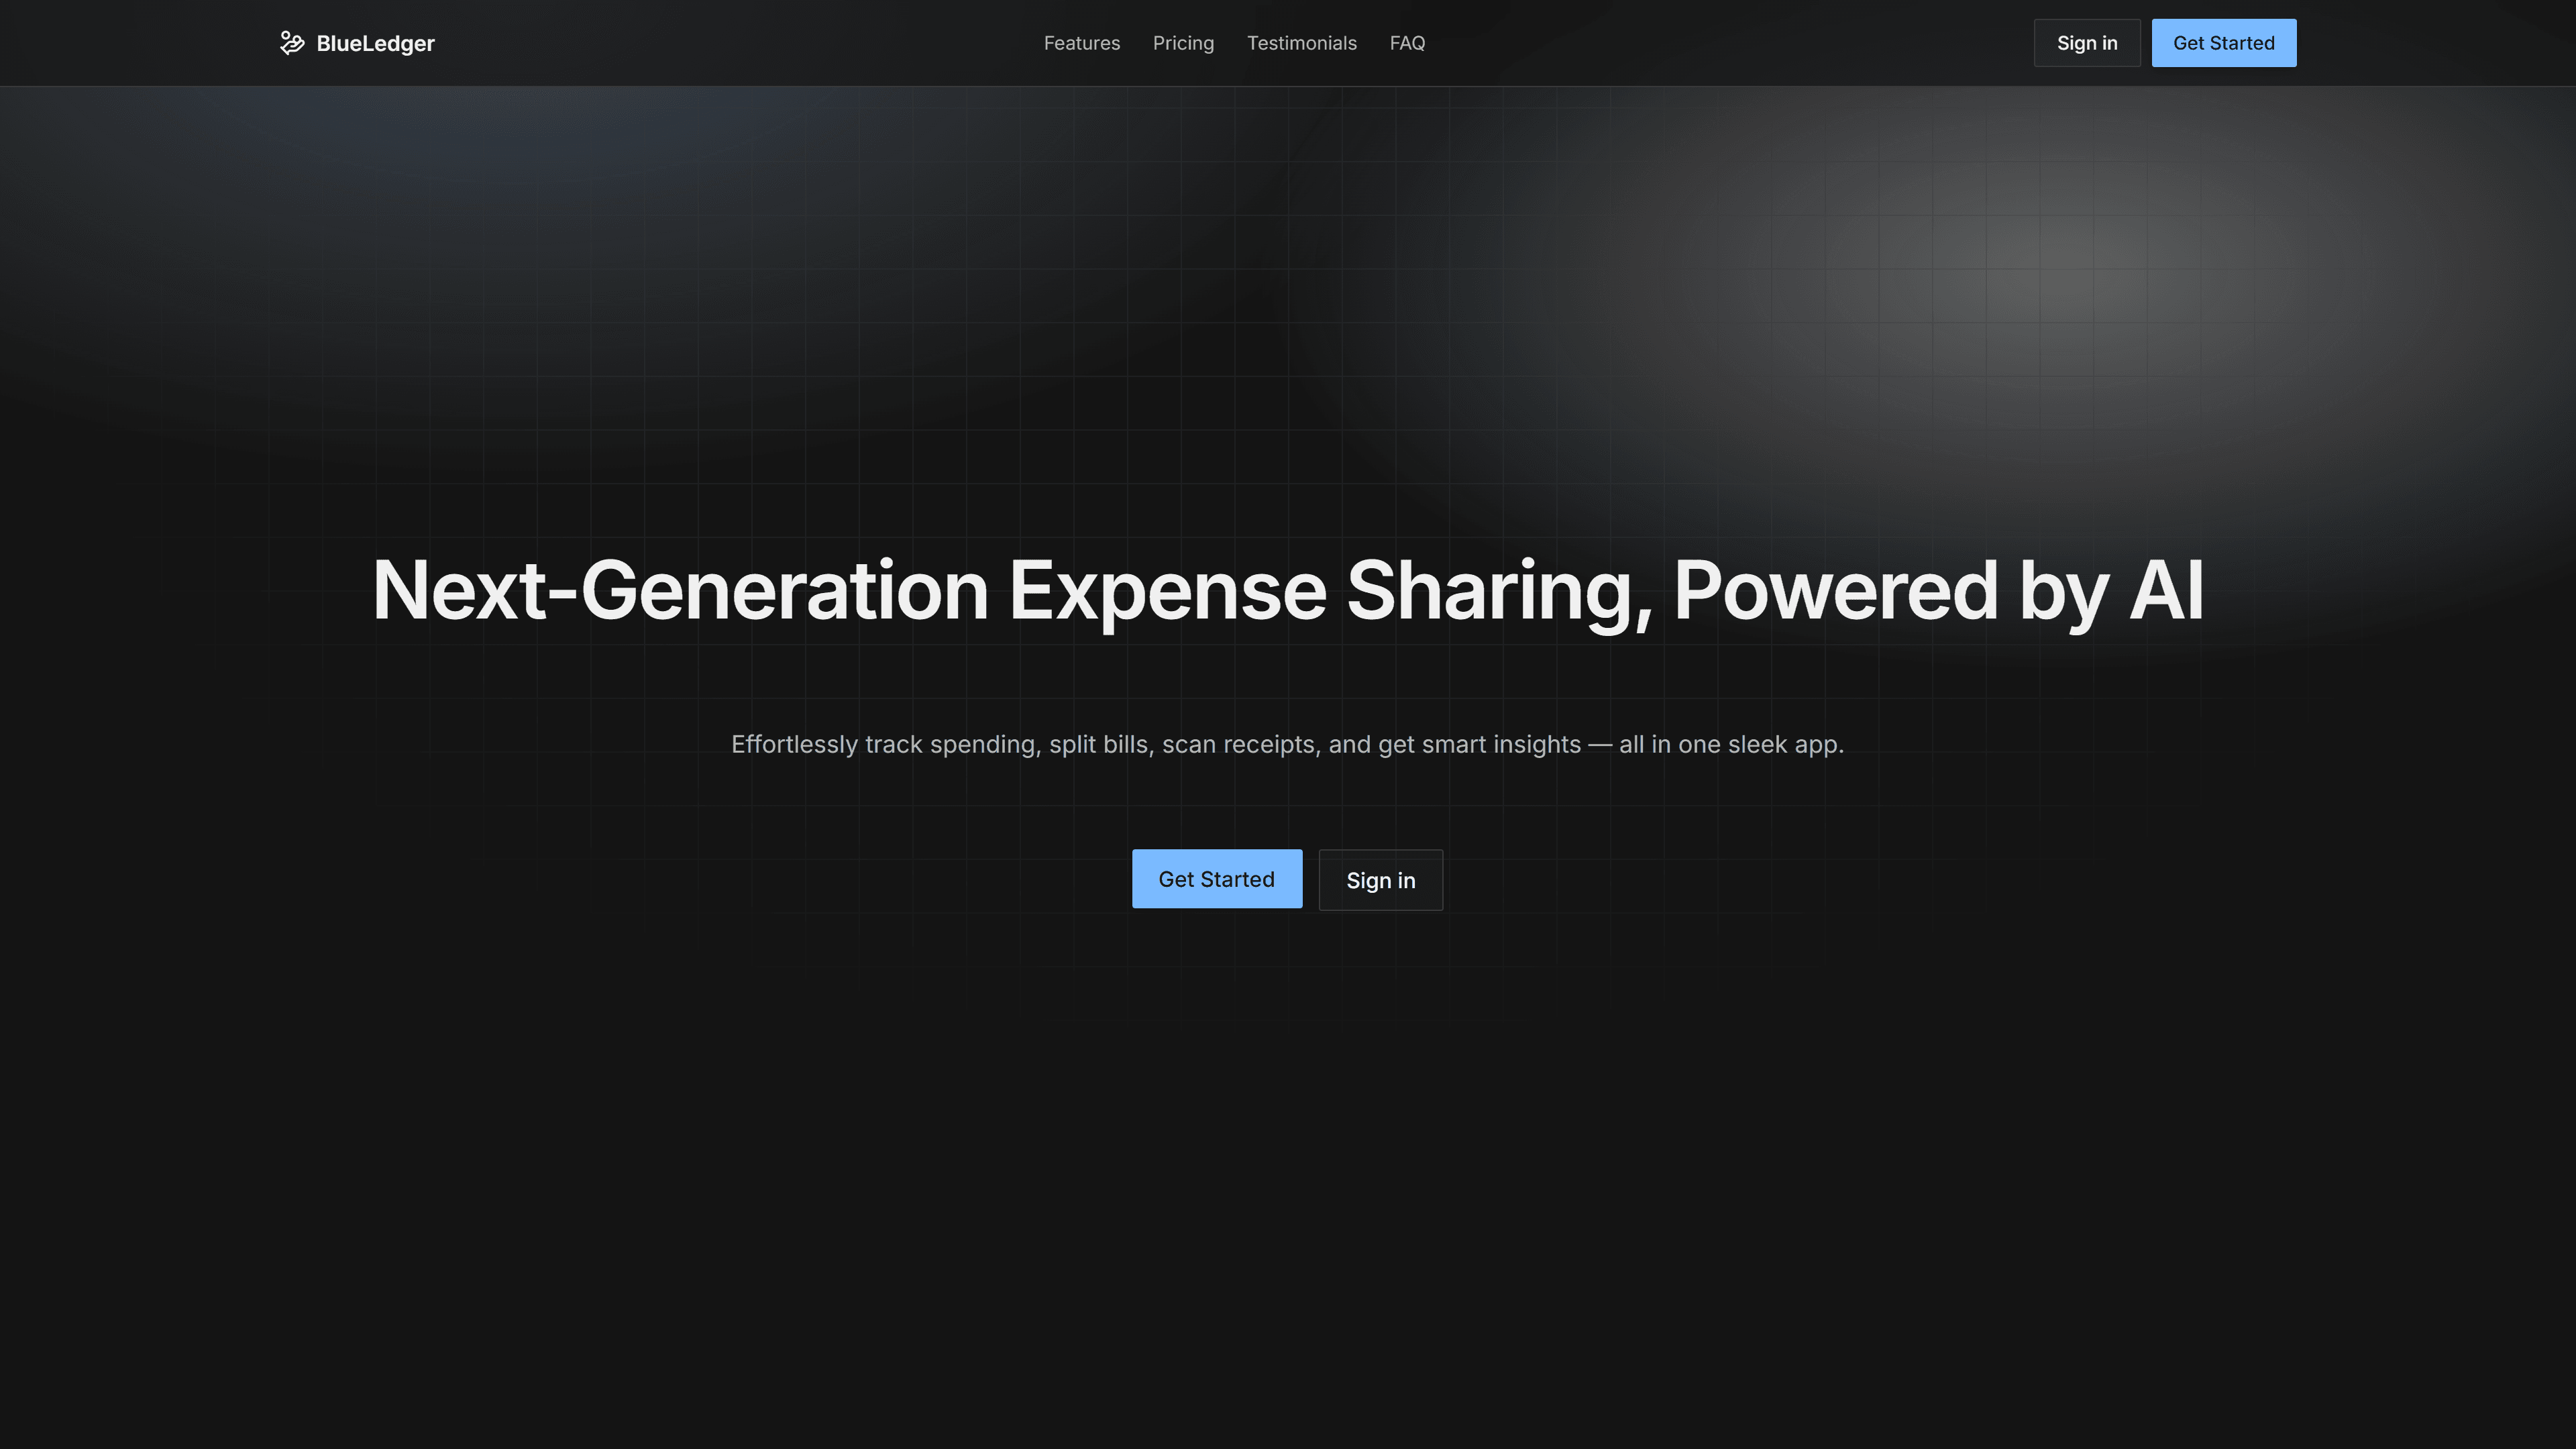Jump to Testimonials from the navbar
The height and width of the screenshot is (1449, 2576).
(1301, 43)
